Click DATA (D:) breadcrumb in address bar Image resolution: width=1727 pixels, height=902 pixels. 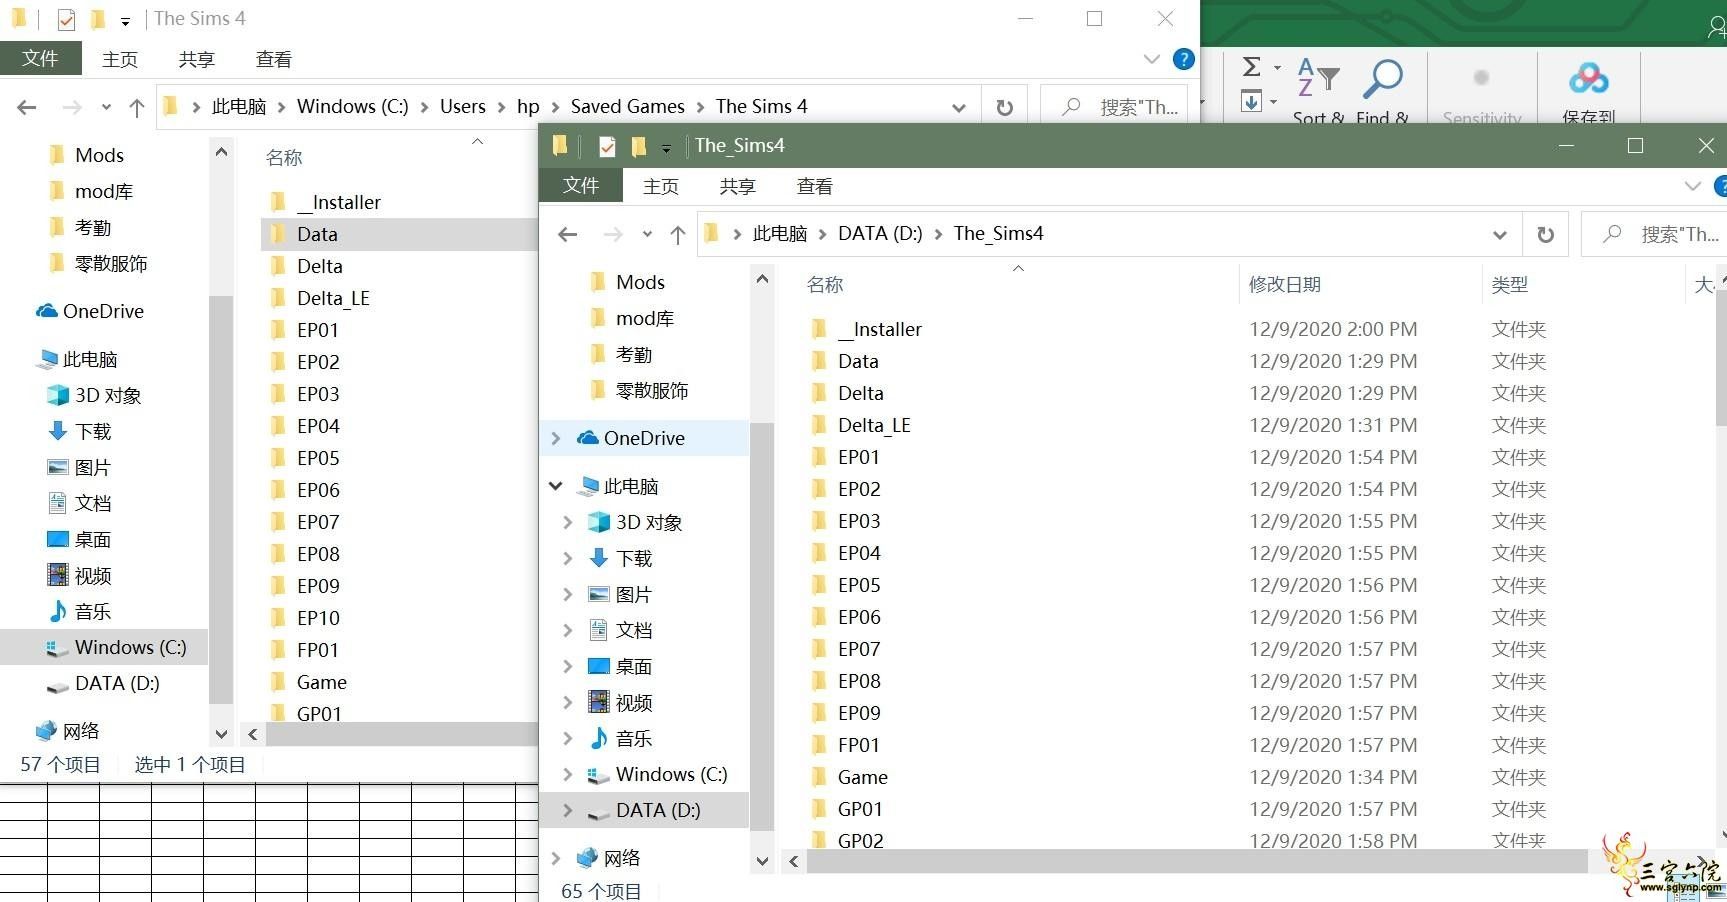[x=880, y=234]
